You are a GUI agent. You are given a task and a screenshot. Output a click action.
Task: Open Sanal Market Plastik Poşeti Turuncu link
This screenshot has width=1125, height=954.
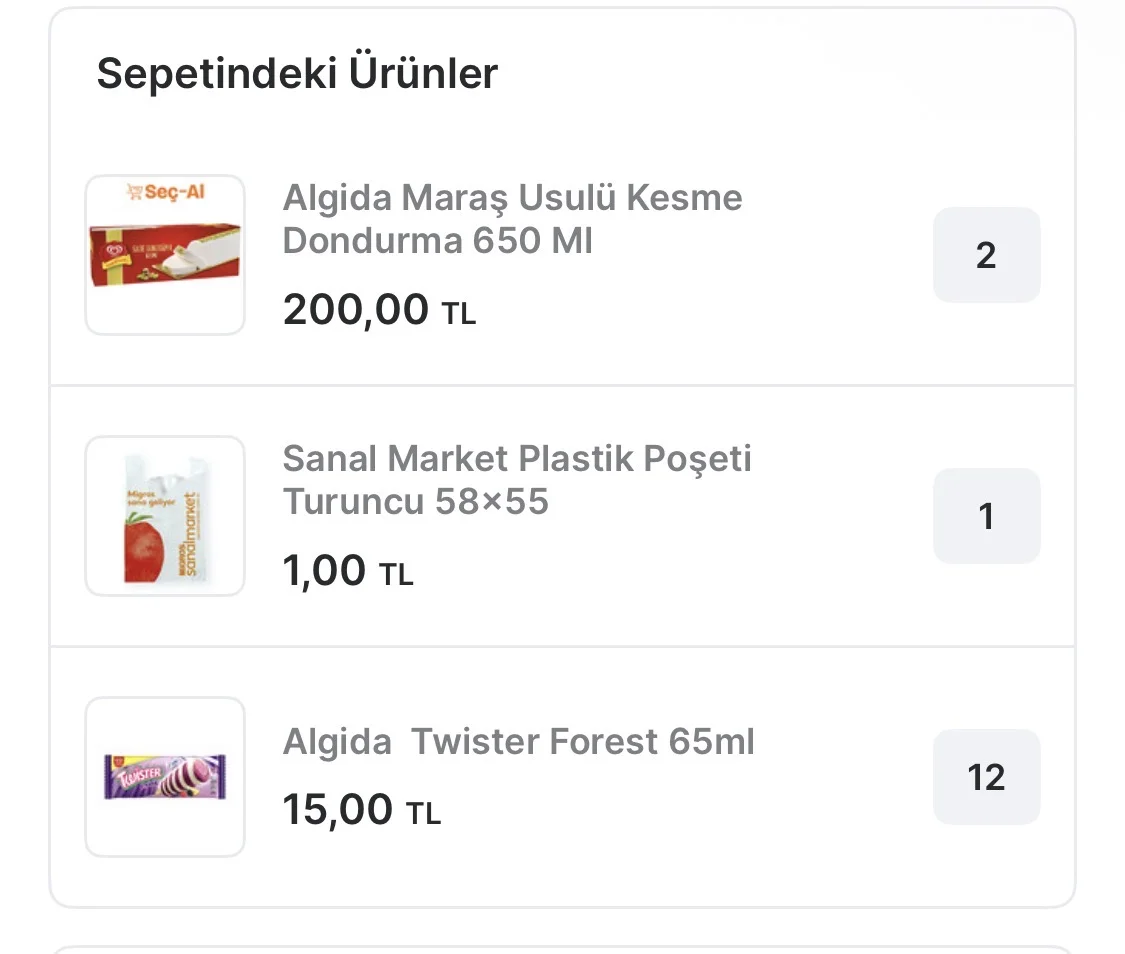pos(516,480)
